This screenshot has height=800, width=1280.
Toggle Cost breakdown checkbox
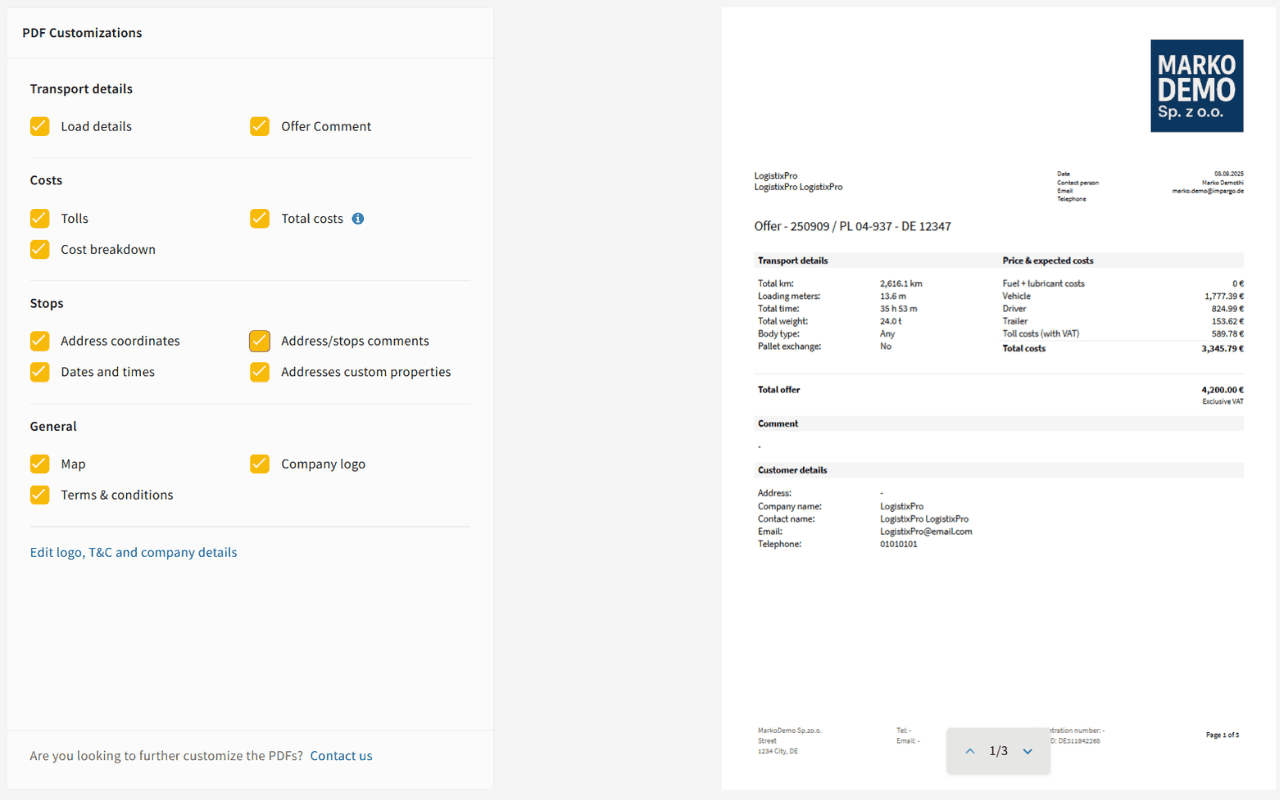point(40,249)
